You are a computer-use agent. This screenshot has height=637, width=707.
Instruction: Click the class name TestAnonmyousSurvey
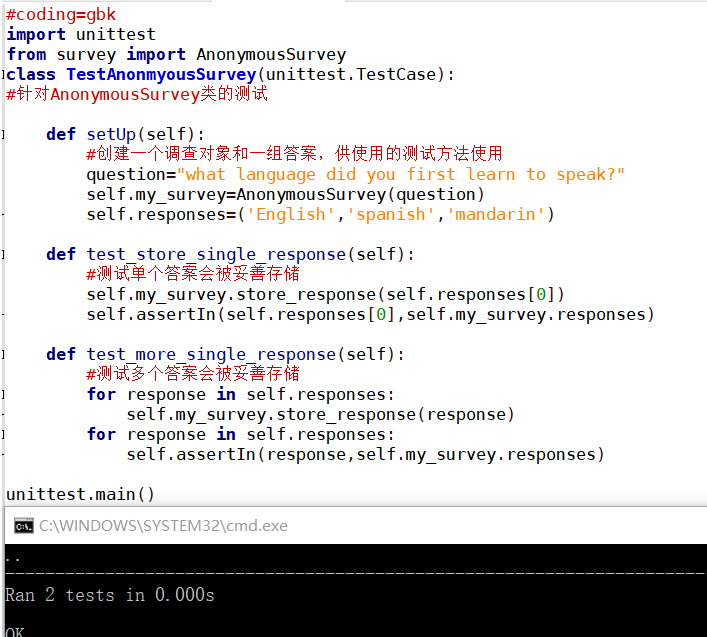click(x=161, y=74)
